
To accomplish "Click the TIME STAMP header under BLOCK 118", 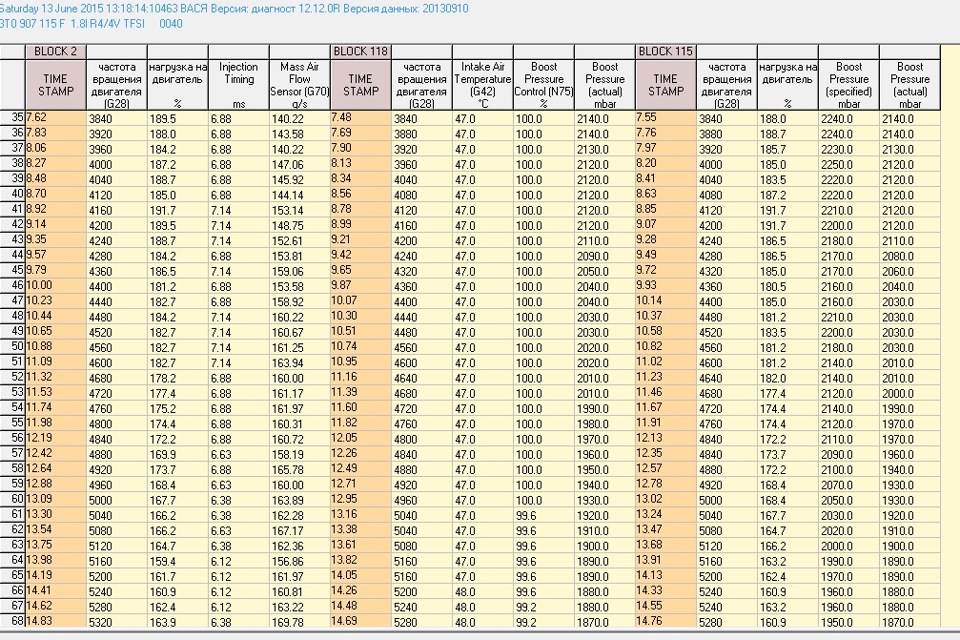I will tap(359, 84).
